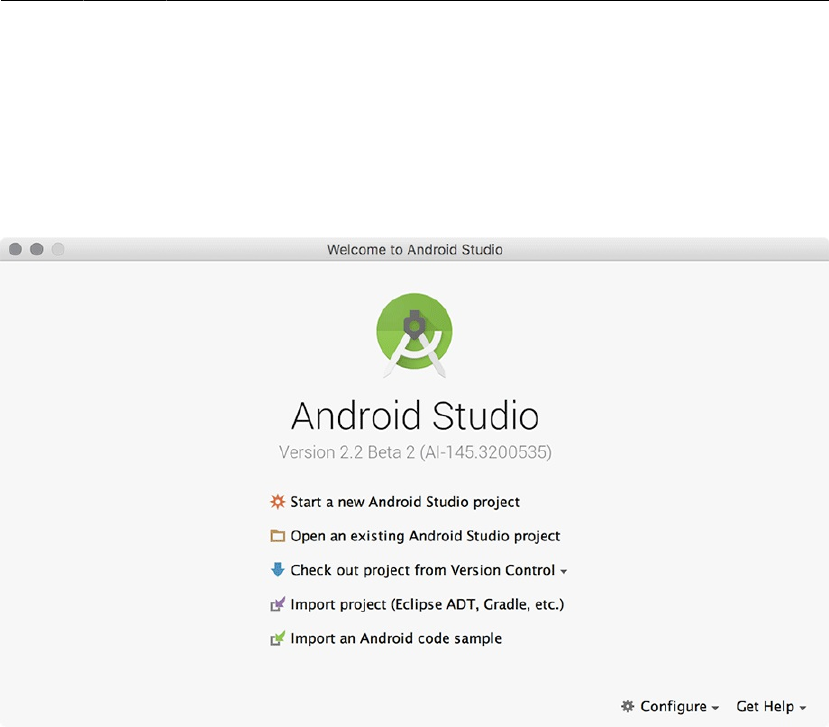Click the green import code sample icon
Viewport: 829px width, 727px height.
click(278, 638)
